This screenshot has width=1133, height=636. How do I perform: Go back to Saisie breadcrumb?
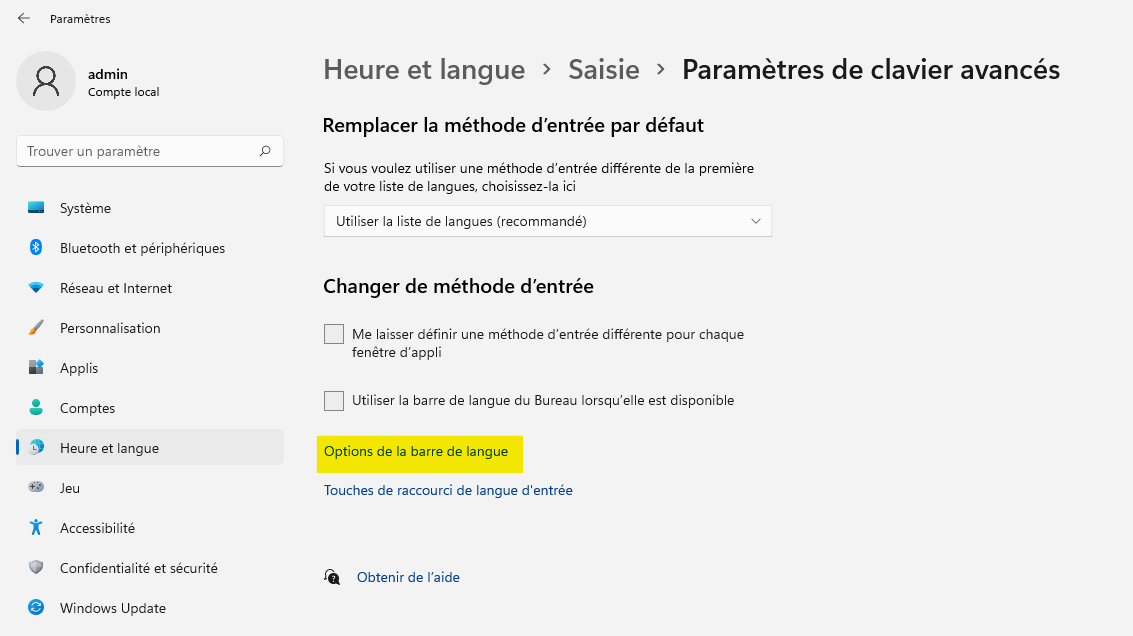pyautogui.click(x=604, y=70)
